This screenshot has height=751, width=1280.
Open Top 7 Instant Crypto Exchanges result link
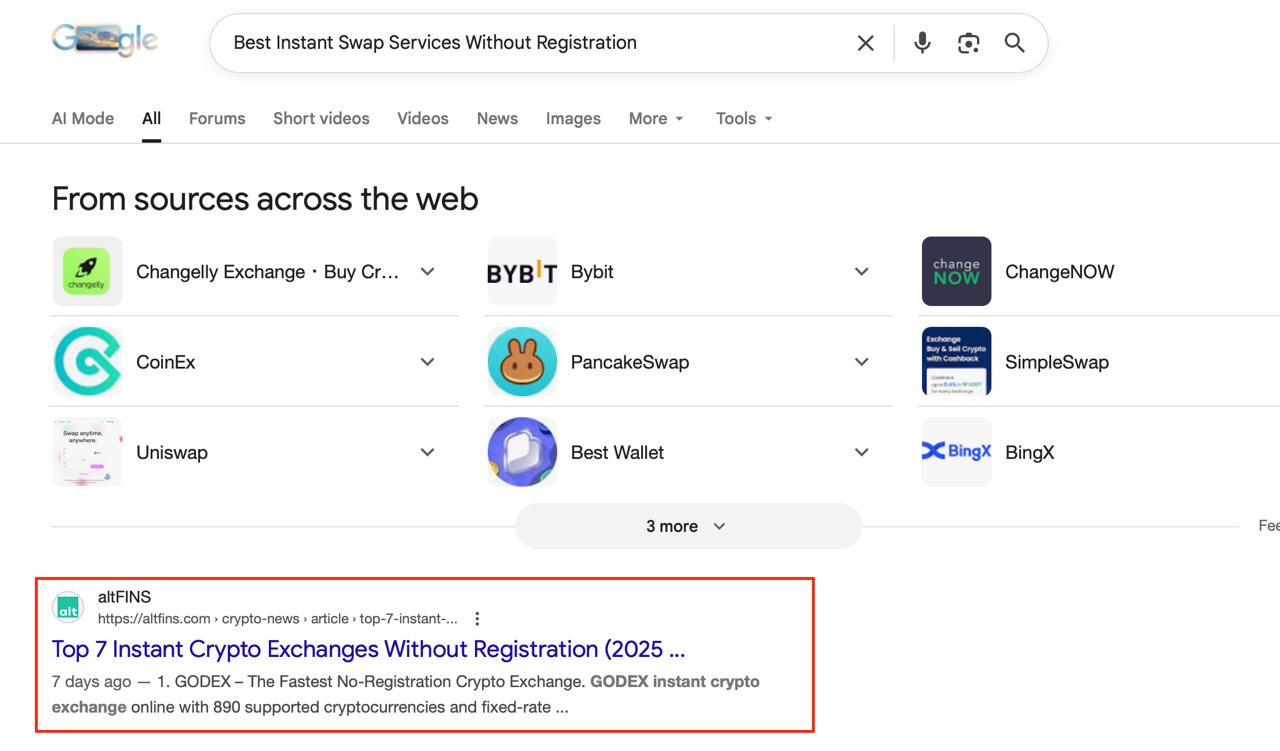[x=368, y=649]
